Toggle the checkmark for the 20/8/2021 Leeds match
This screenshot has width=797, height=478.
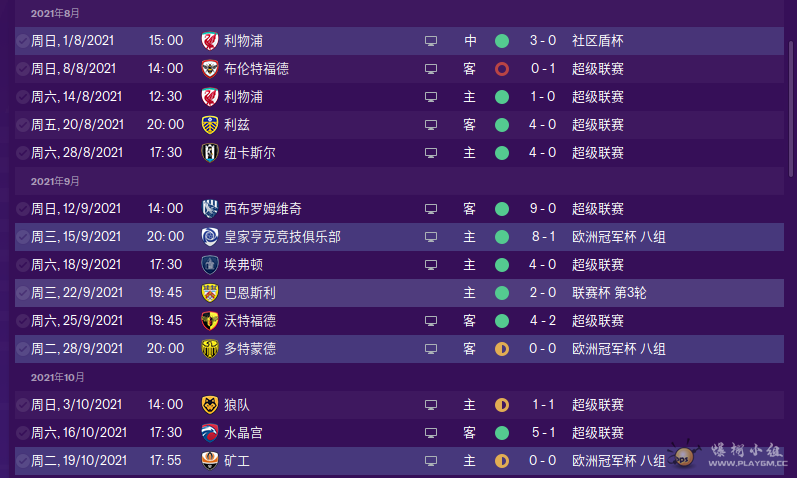[22, 125]
